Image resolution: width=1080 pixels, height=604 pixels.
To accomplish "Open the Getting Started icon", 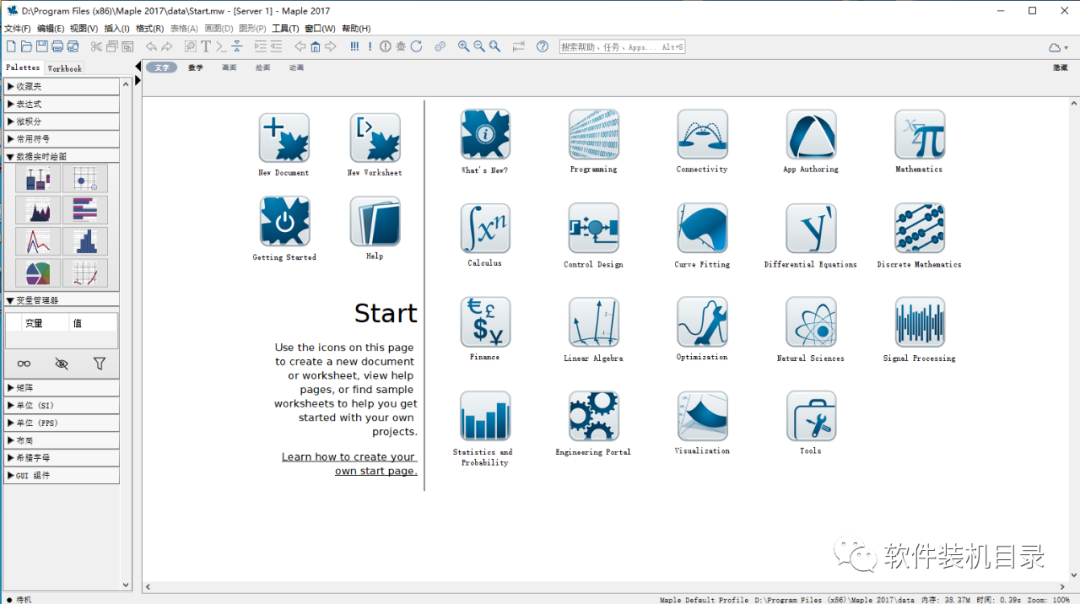I will [x=284, y=221].
